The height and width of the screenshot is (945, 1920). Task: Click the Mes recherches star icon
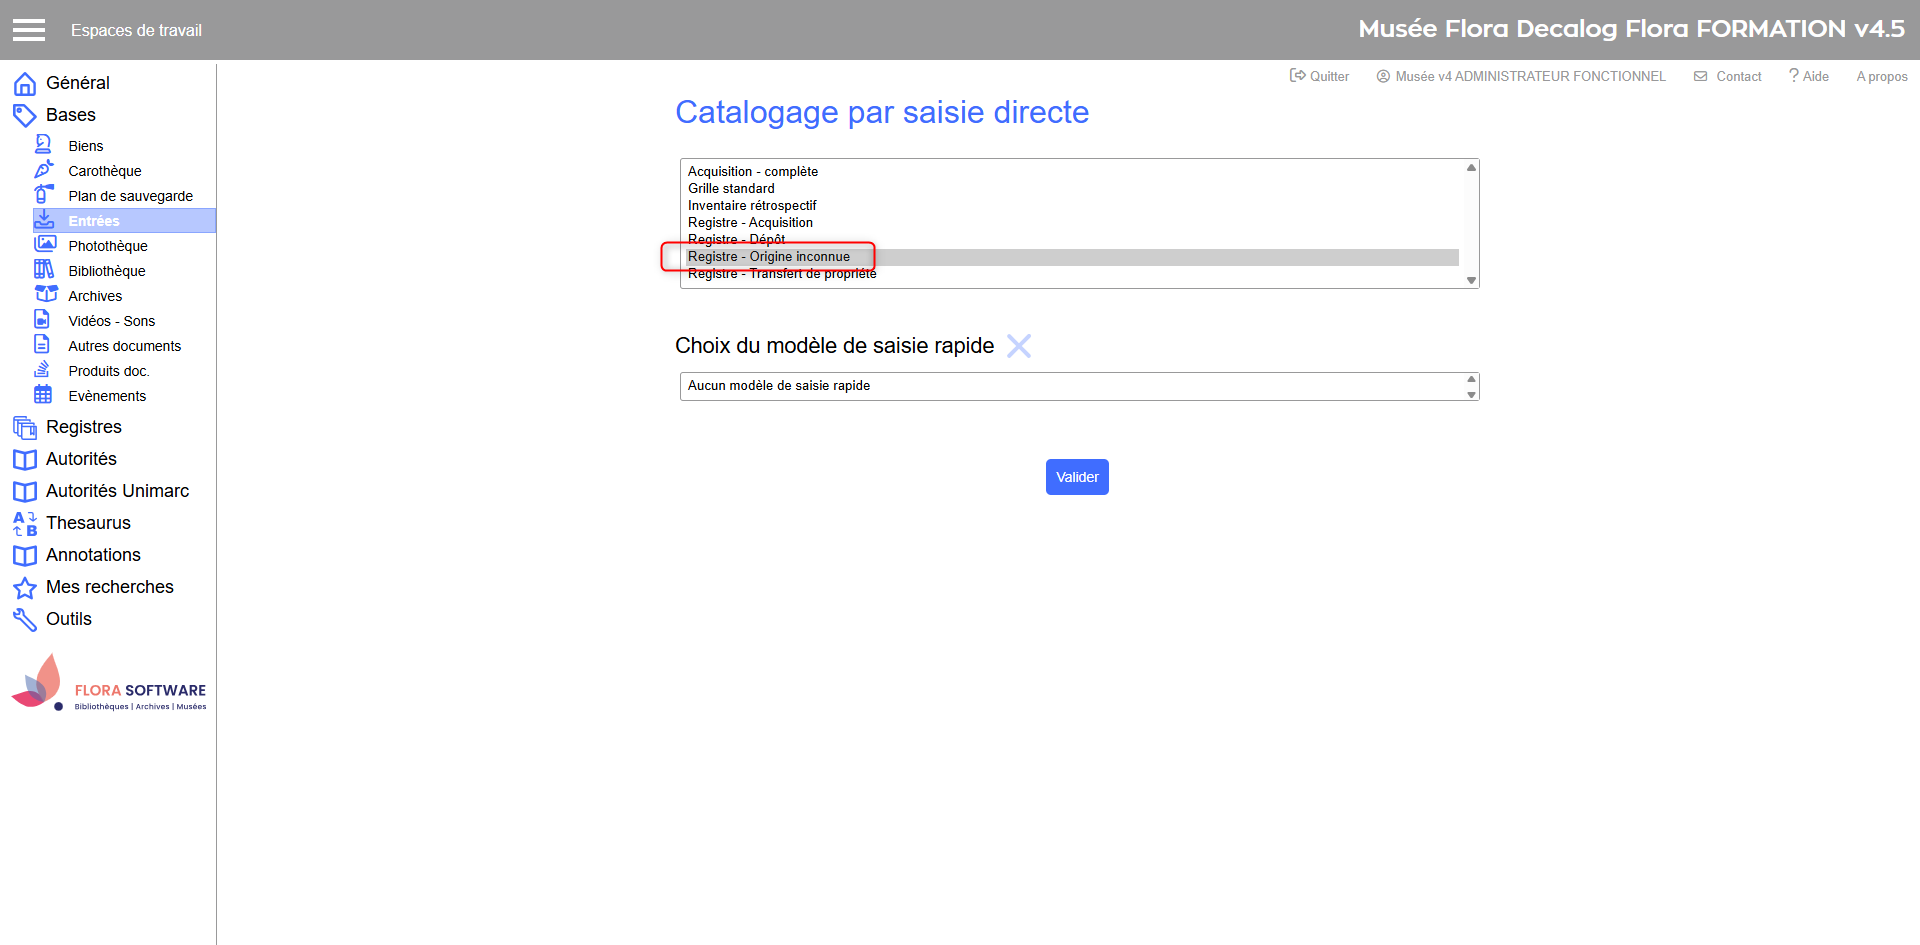click(x=25, y=588)
